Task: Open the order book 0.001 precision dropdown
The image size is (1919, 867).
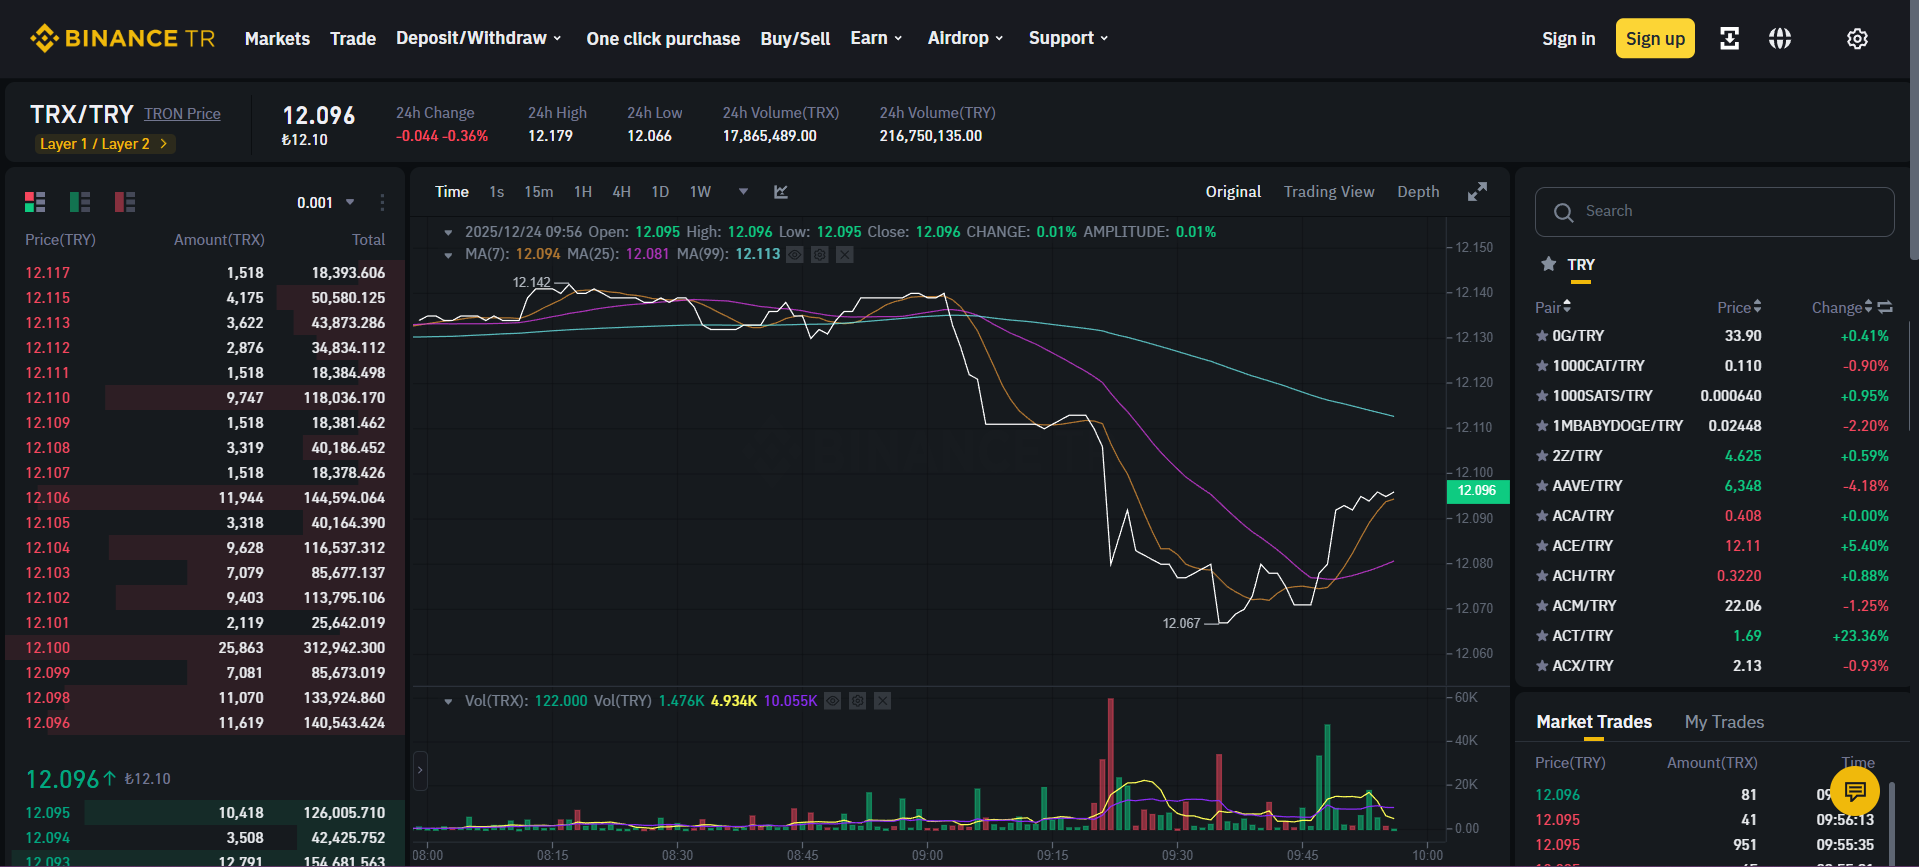Action: click(x=326, y=202)
